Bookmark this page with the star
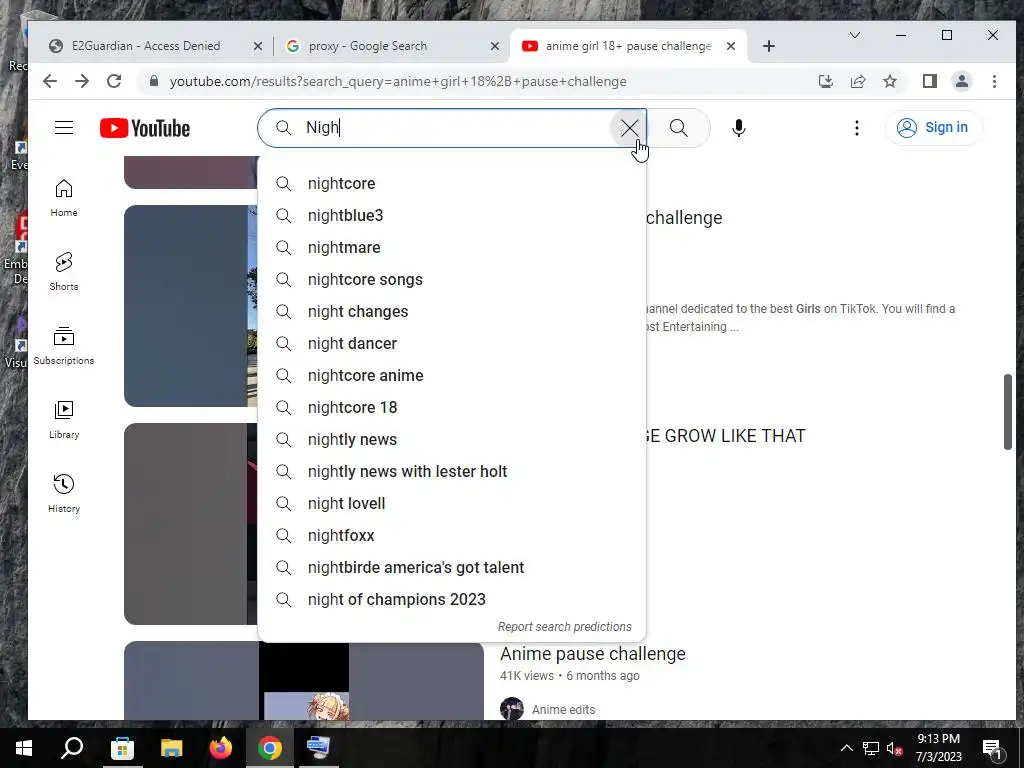This screenshot has height=768, width=1024. [889, 81]
